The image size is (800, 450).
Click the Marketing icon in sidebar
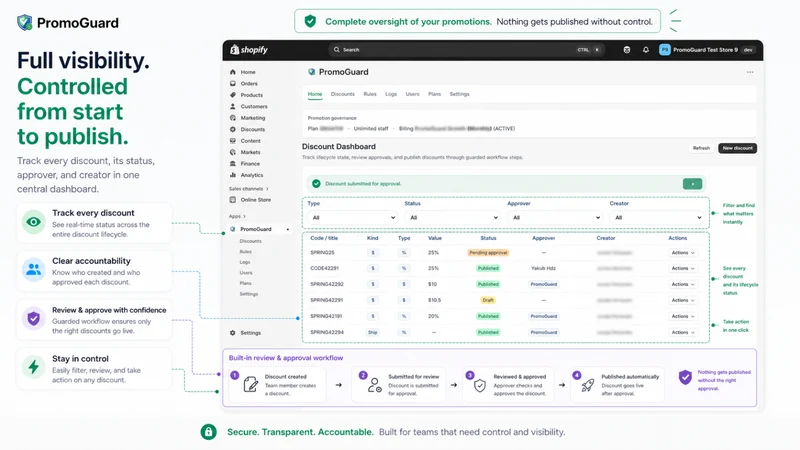coord(233,118)
